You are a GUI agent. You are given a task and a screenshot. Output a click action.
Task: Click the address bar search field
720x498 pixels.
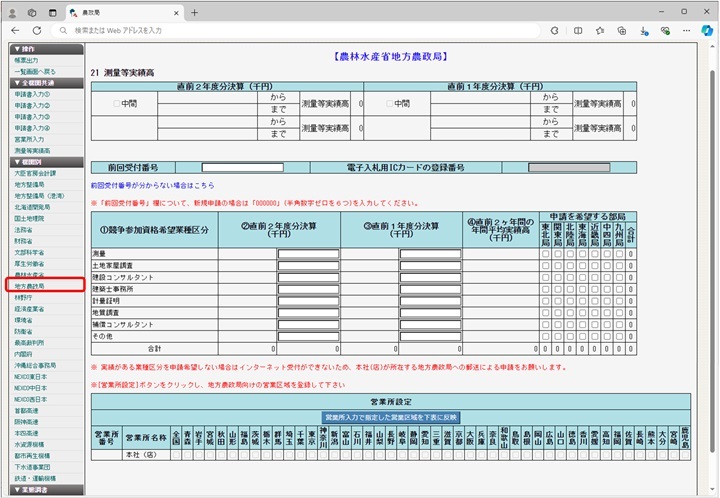pyautogui.click(x=294, y=30)
